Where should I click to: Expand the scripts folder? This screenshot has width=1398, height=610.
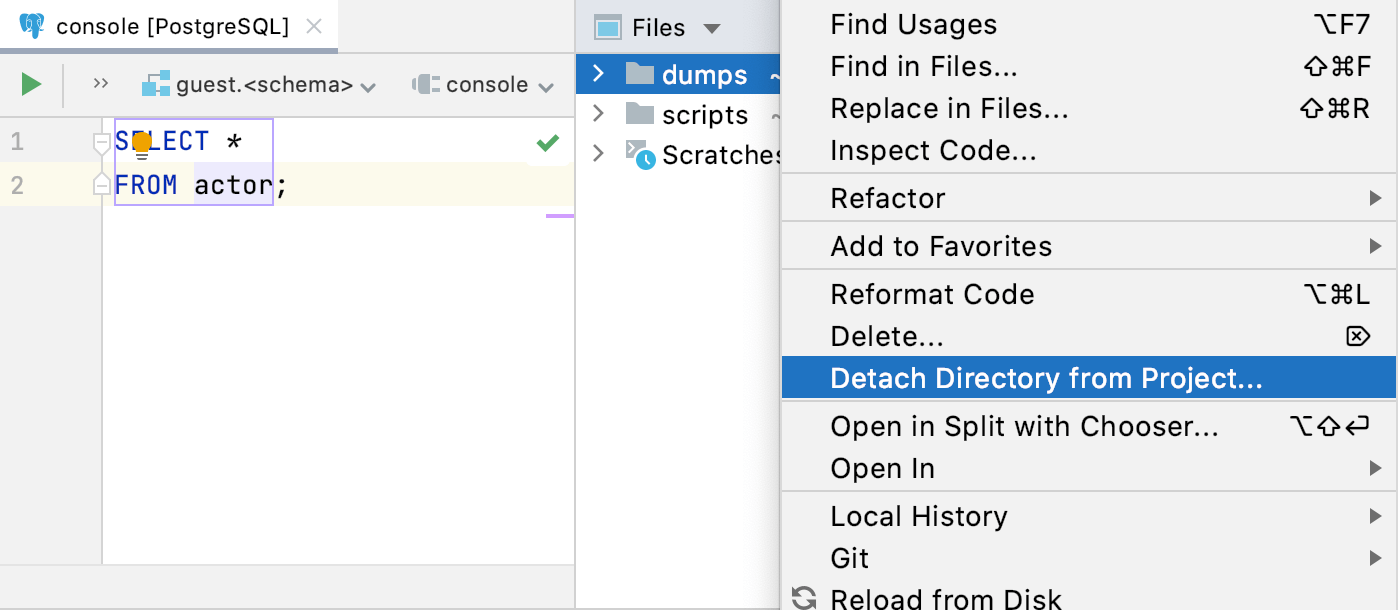pos(600,114)
